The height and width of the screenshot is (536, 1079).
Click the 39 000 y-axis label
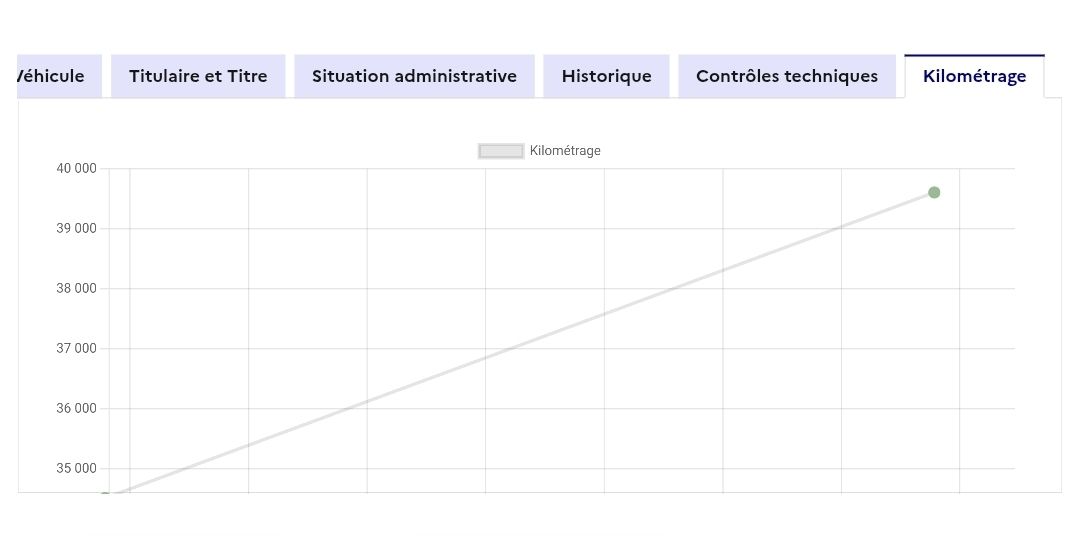pyautogui.click(x=76, y=228)
